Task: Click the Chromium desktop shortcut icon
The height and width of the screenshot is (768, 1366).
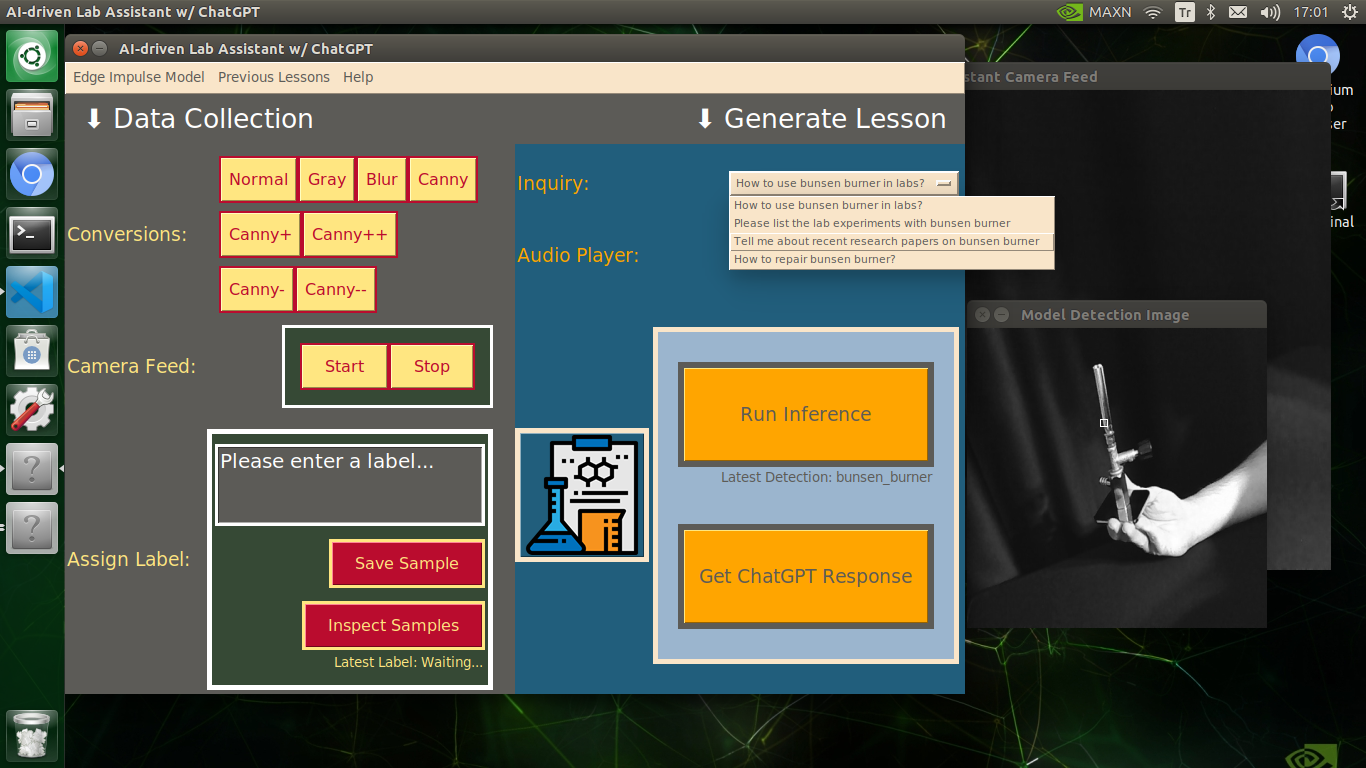Action: click(x=1318, y=57)
